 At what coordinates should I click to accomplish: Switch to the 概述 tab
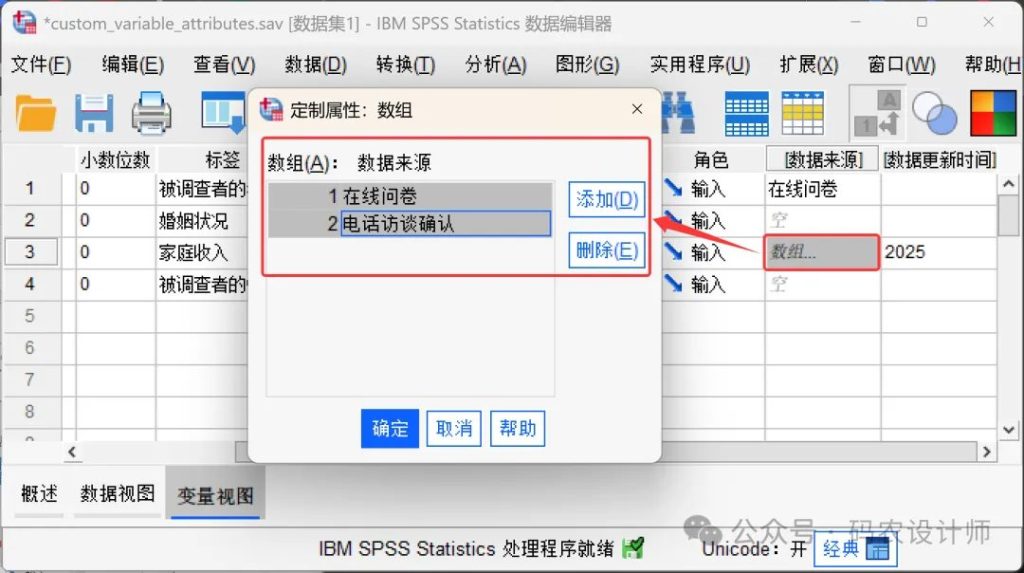(x=39, y=494)
